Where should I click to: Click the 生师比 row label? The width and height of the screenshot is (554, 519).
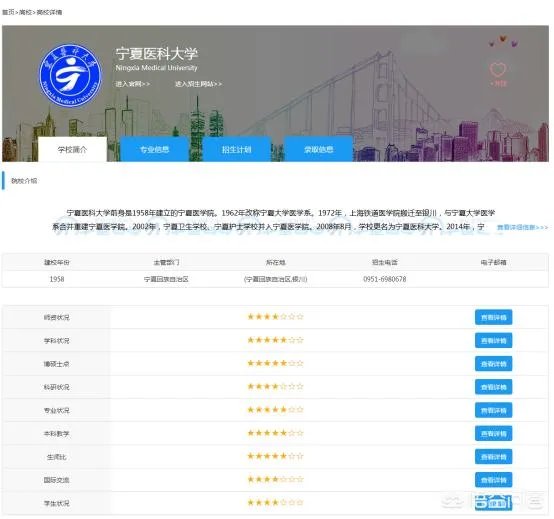[57, 457]
